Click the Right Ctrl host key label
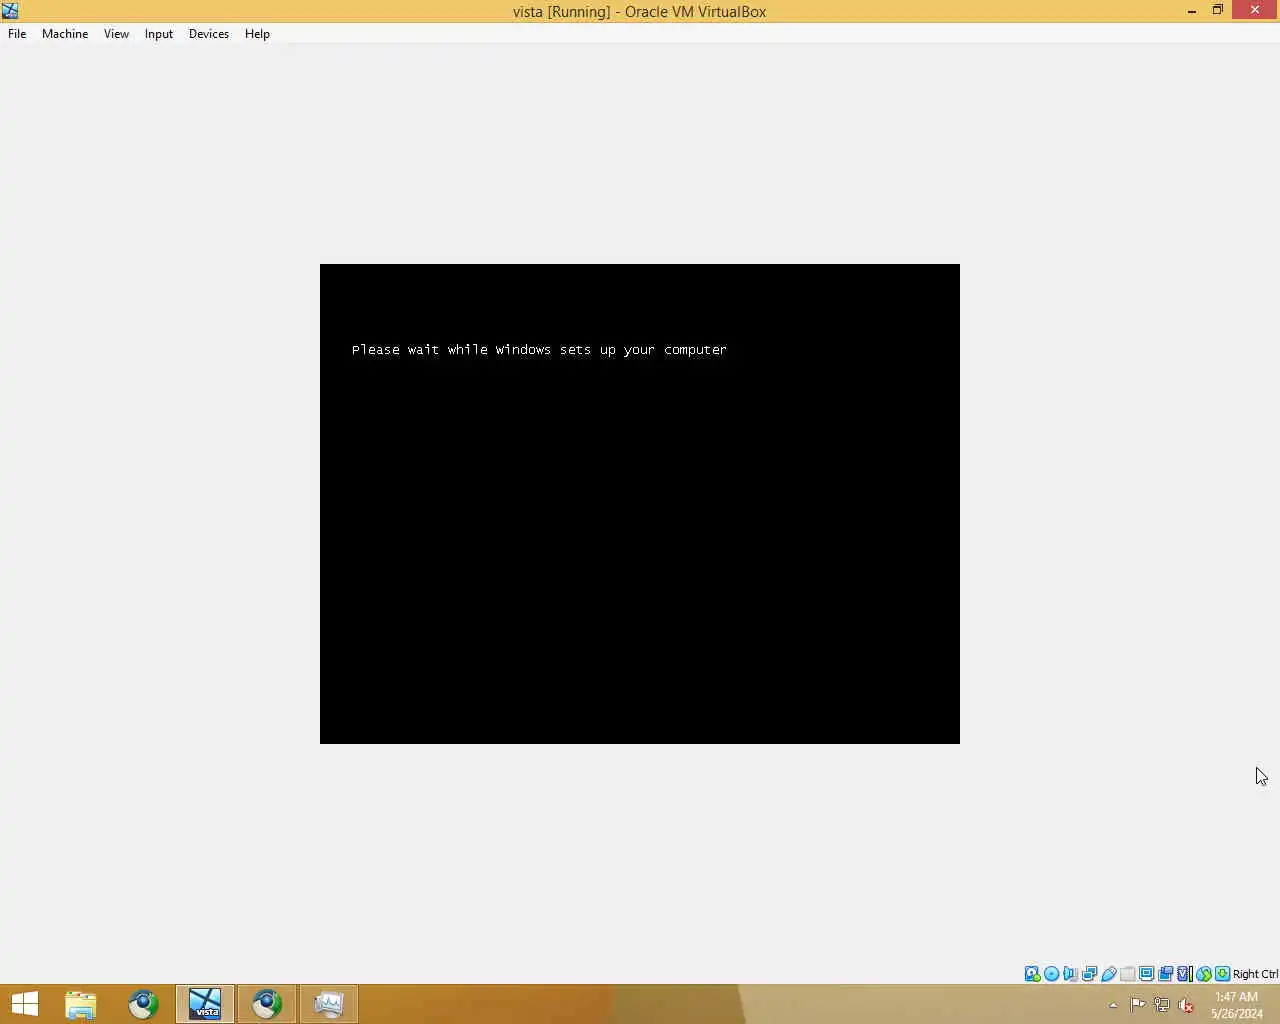The width and height of the screenshot is (1280, 1024). click(1255, 974)
